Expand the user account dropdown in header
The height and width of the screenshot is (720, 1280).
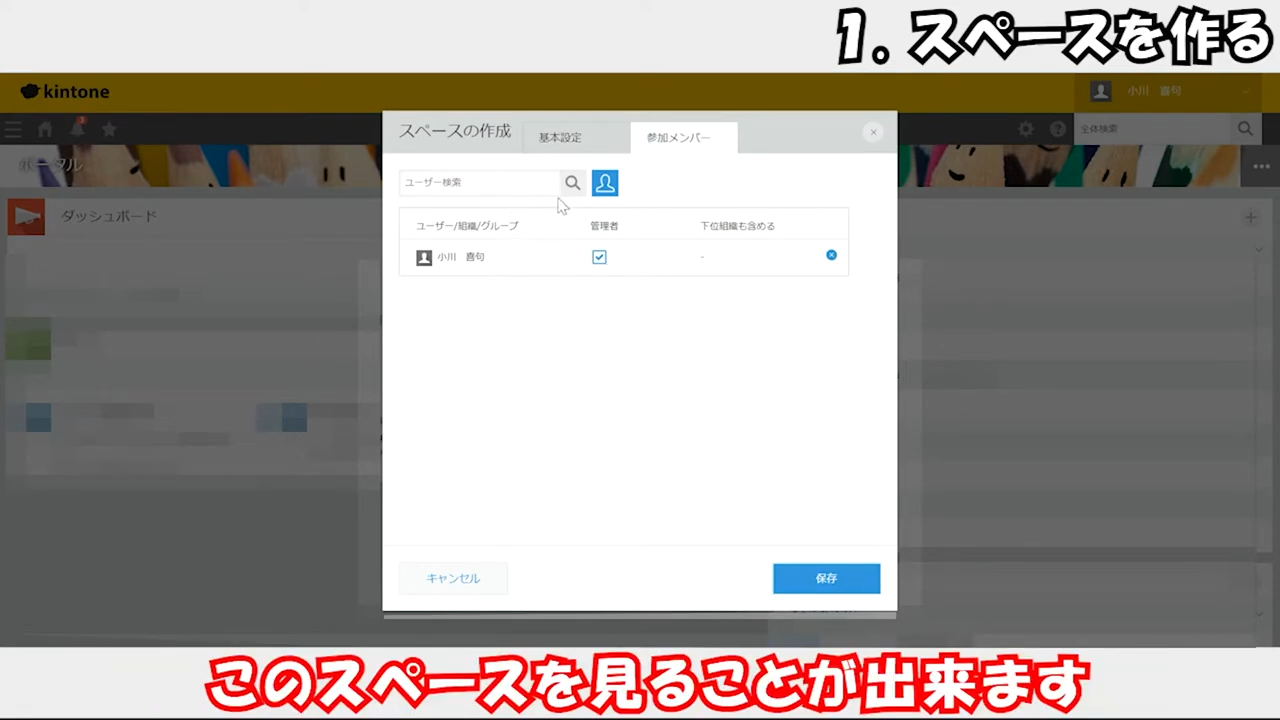[1246, 92]
